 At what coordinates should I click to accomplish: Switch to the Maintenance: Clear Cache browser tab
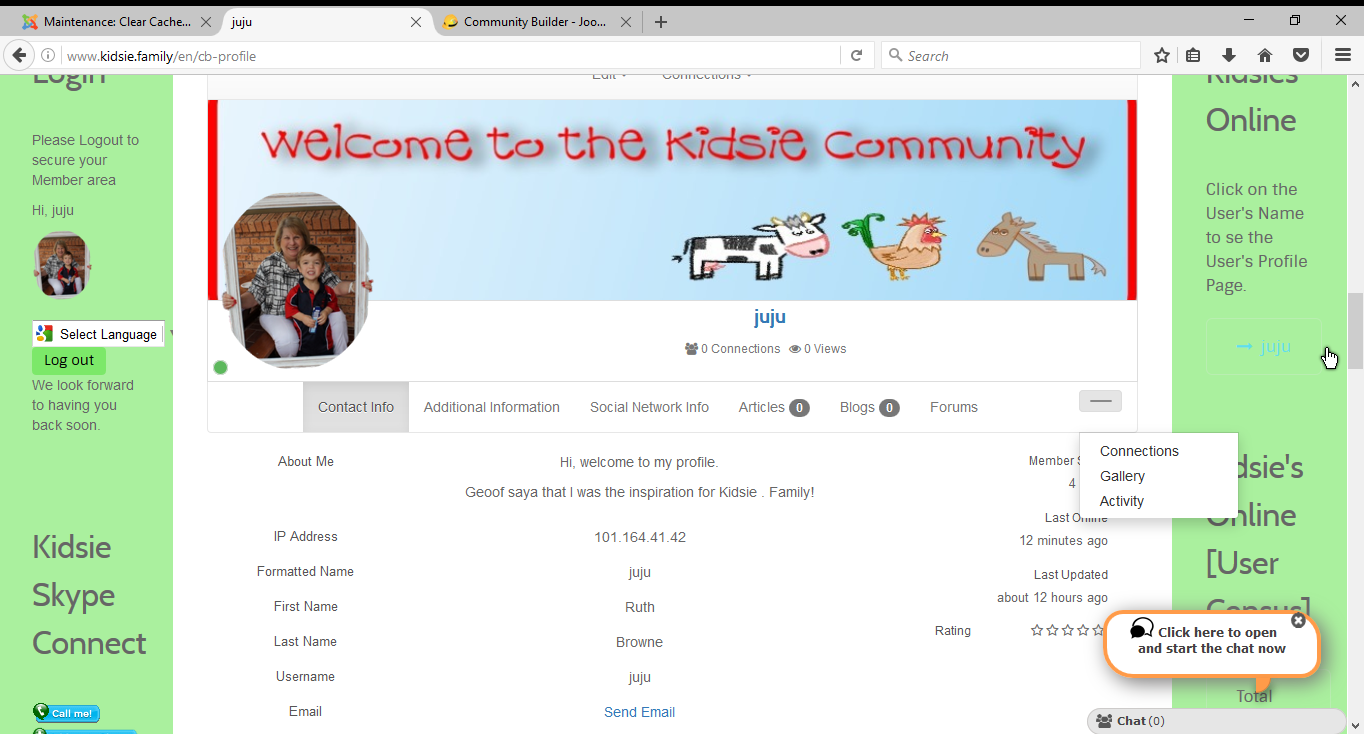(x=116, y=22)
